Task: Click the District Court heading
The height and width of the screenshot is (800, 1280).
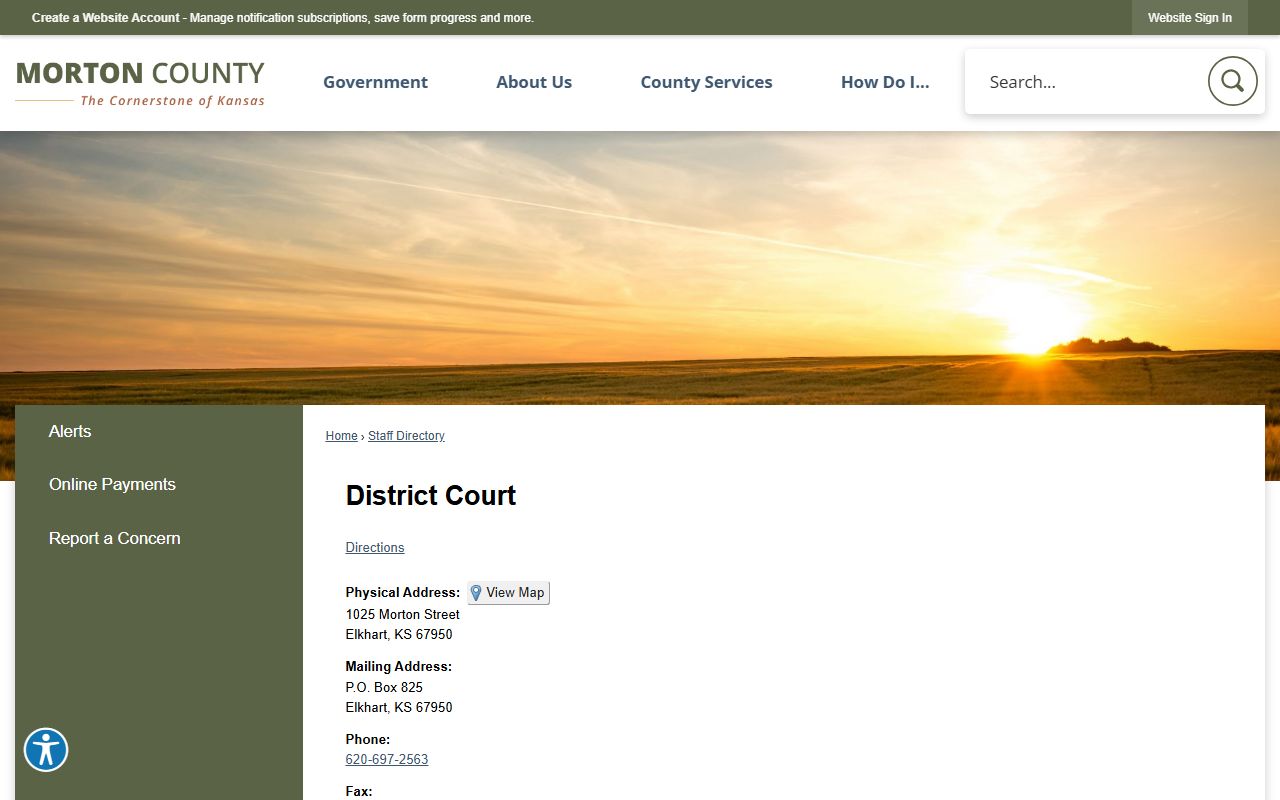Action: coord(431,495)
